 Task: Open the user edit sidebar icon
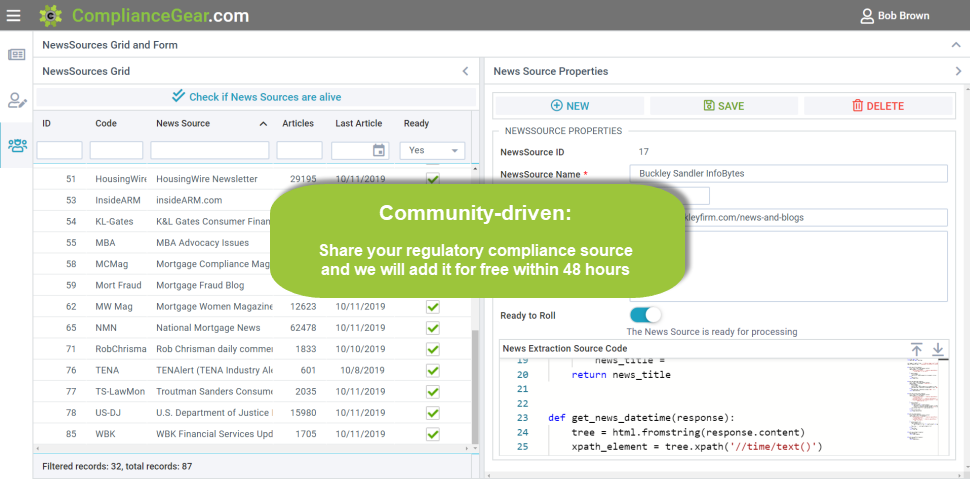pos(17,100)
